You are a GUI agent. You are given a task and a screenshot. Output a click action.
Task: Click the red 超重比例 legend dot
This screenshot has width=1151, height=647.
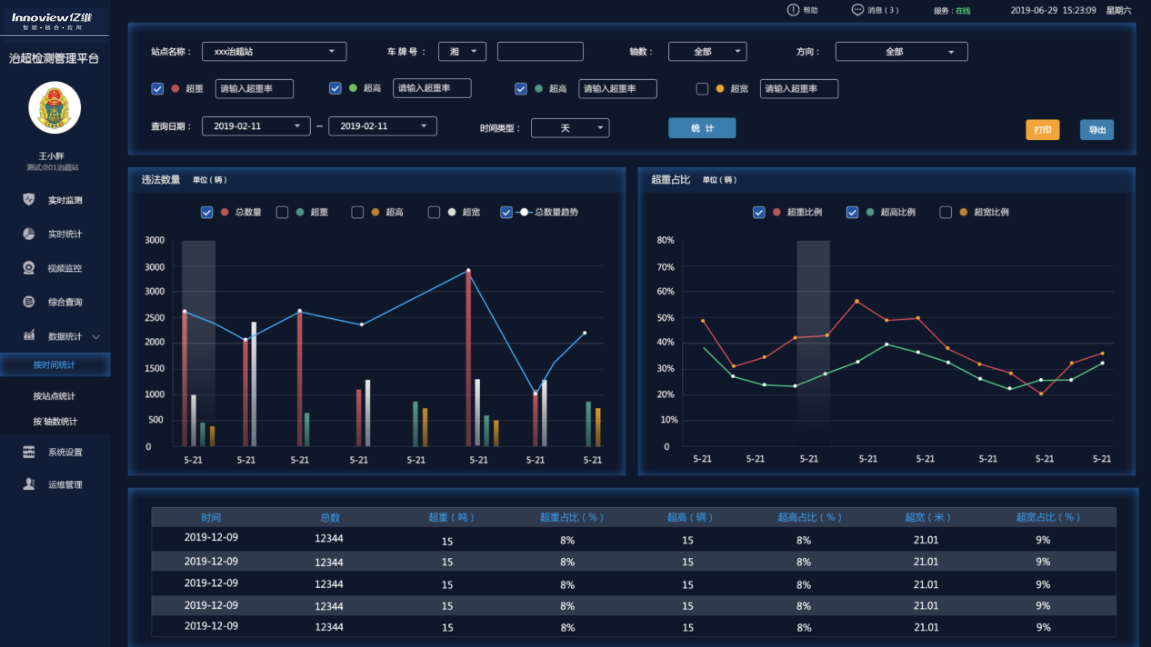pyautogui.click(x=777, y=212)
